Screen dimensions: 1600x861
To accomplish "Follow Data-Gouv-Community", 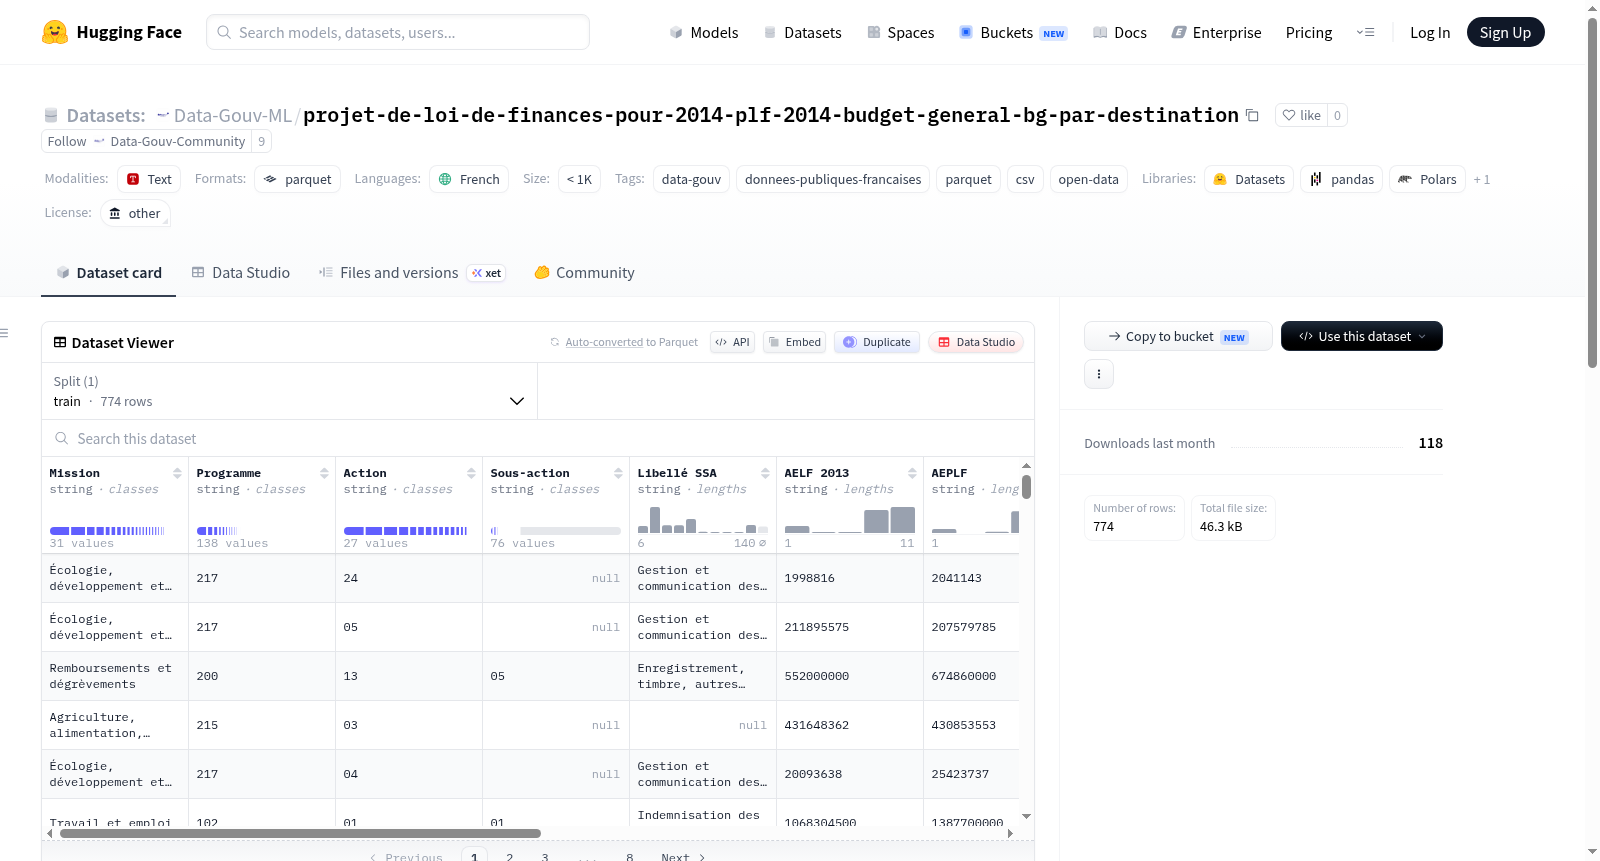I will pyautogui.click(x=146, y=141).
